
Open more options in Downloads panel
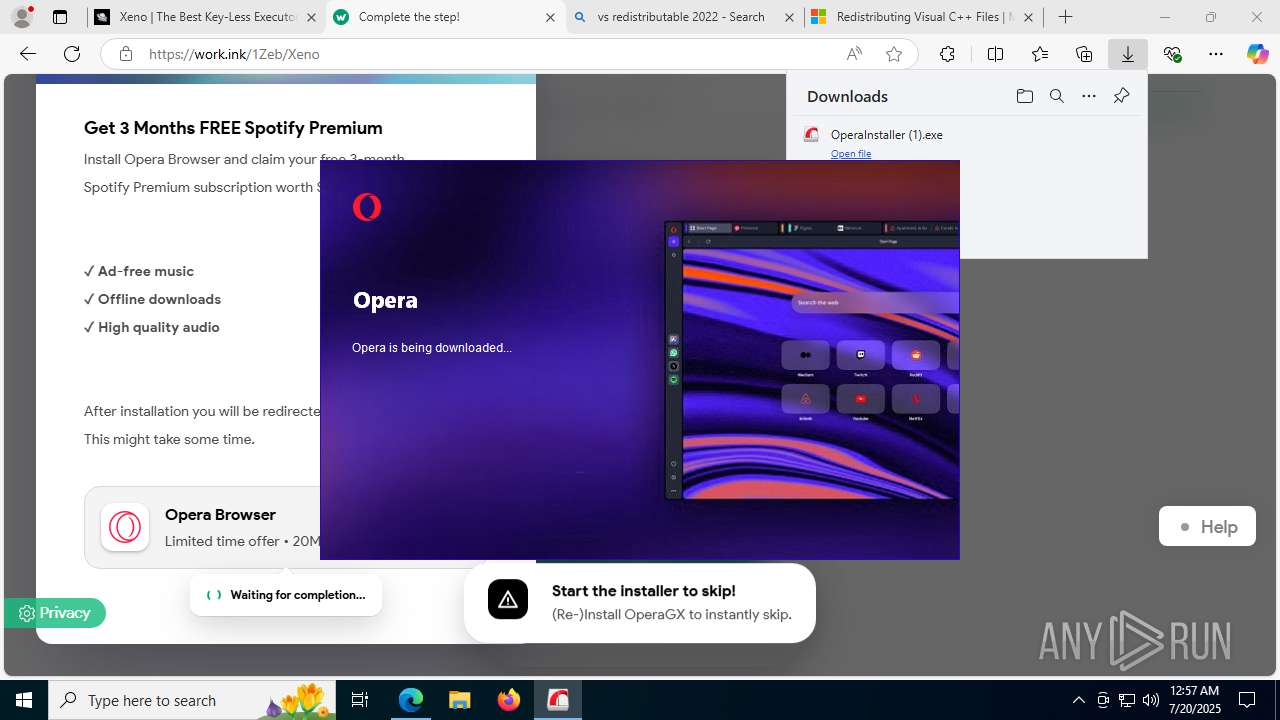[1089, 96]
